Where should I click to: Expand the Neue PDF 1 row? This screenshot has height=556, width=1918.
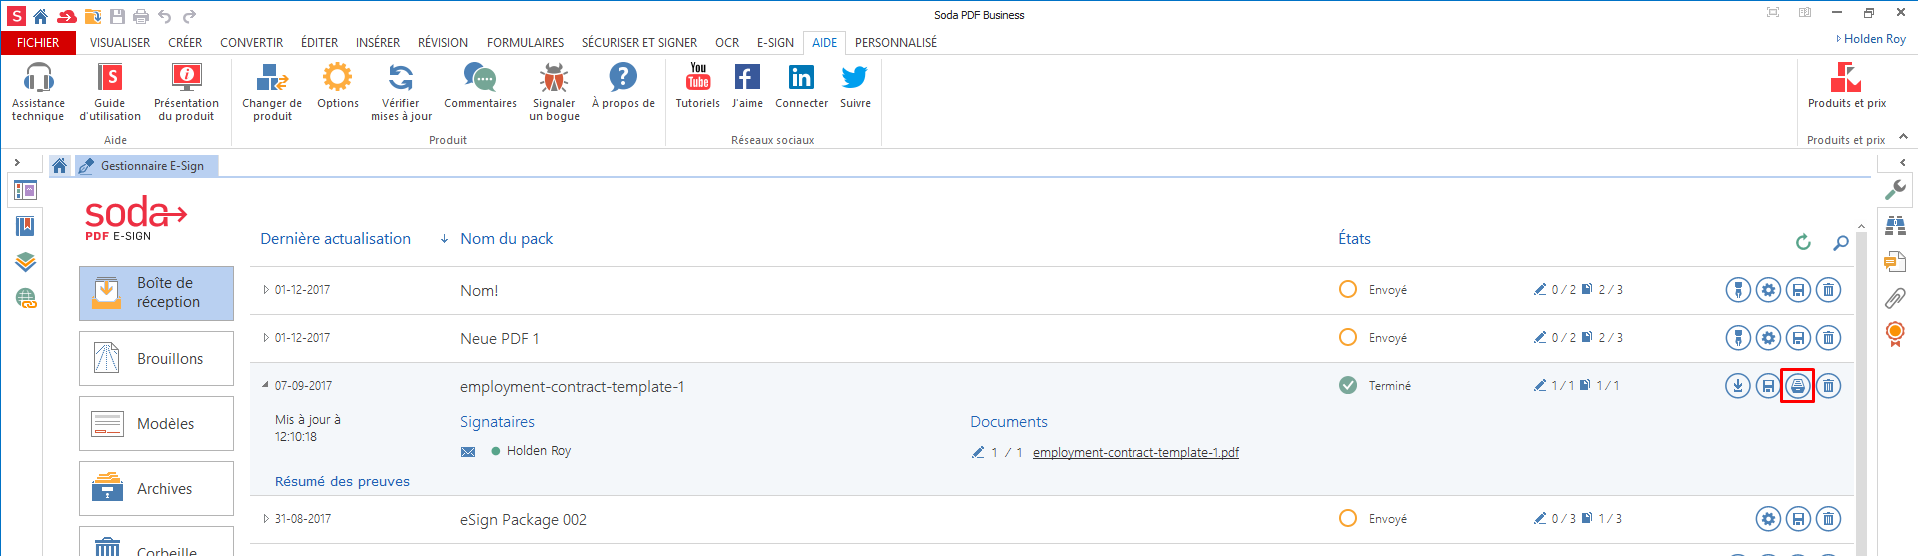[265, 338]
